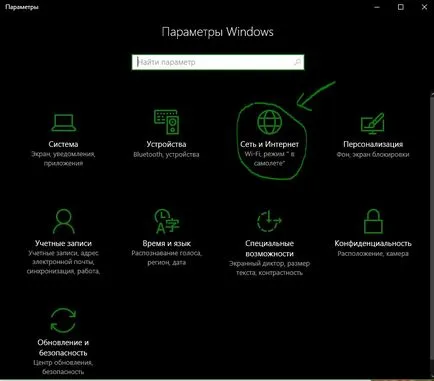Minimize the Параметры window

(x=377, y=7)
